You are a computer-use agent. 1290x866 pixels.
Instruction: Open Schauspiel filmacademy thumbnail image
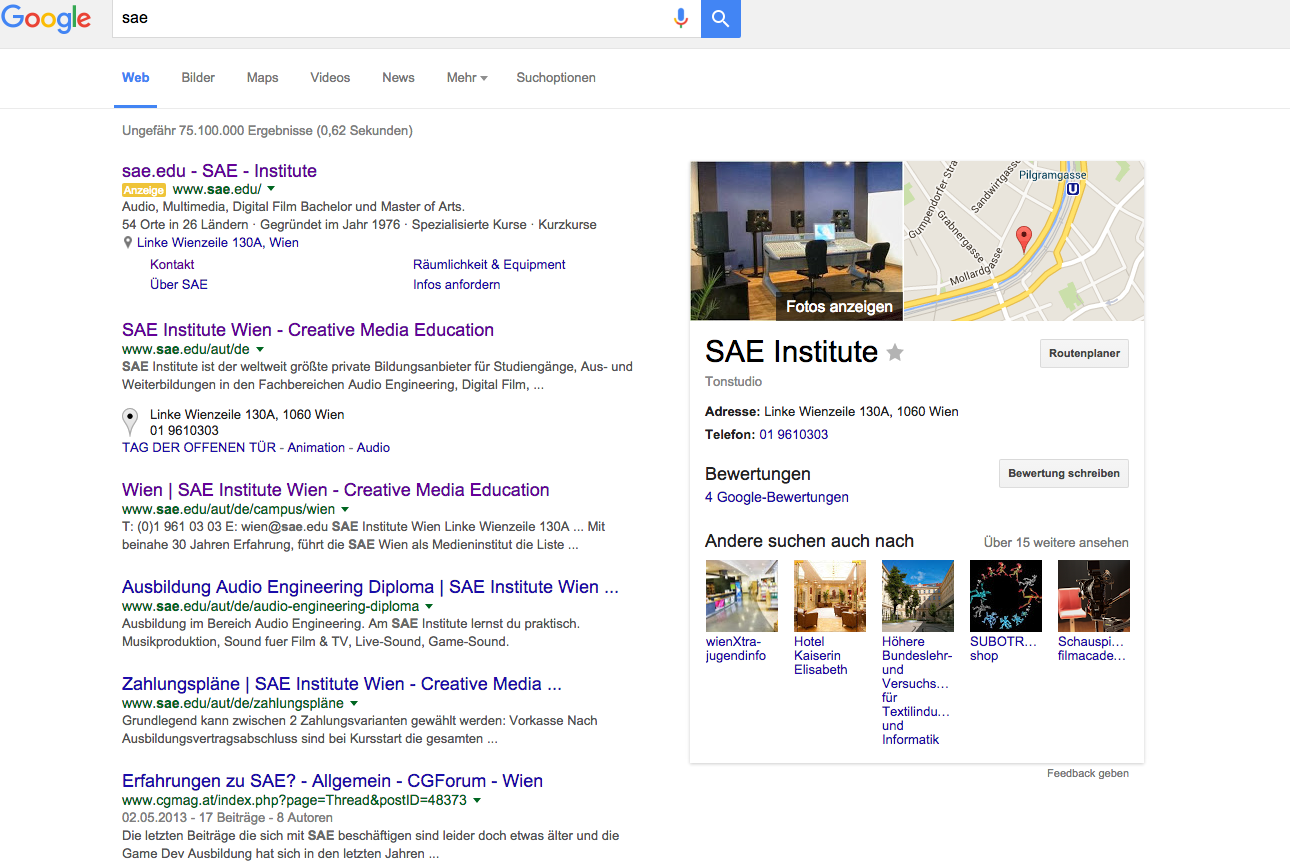(x=1094, y=596)
